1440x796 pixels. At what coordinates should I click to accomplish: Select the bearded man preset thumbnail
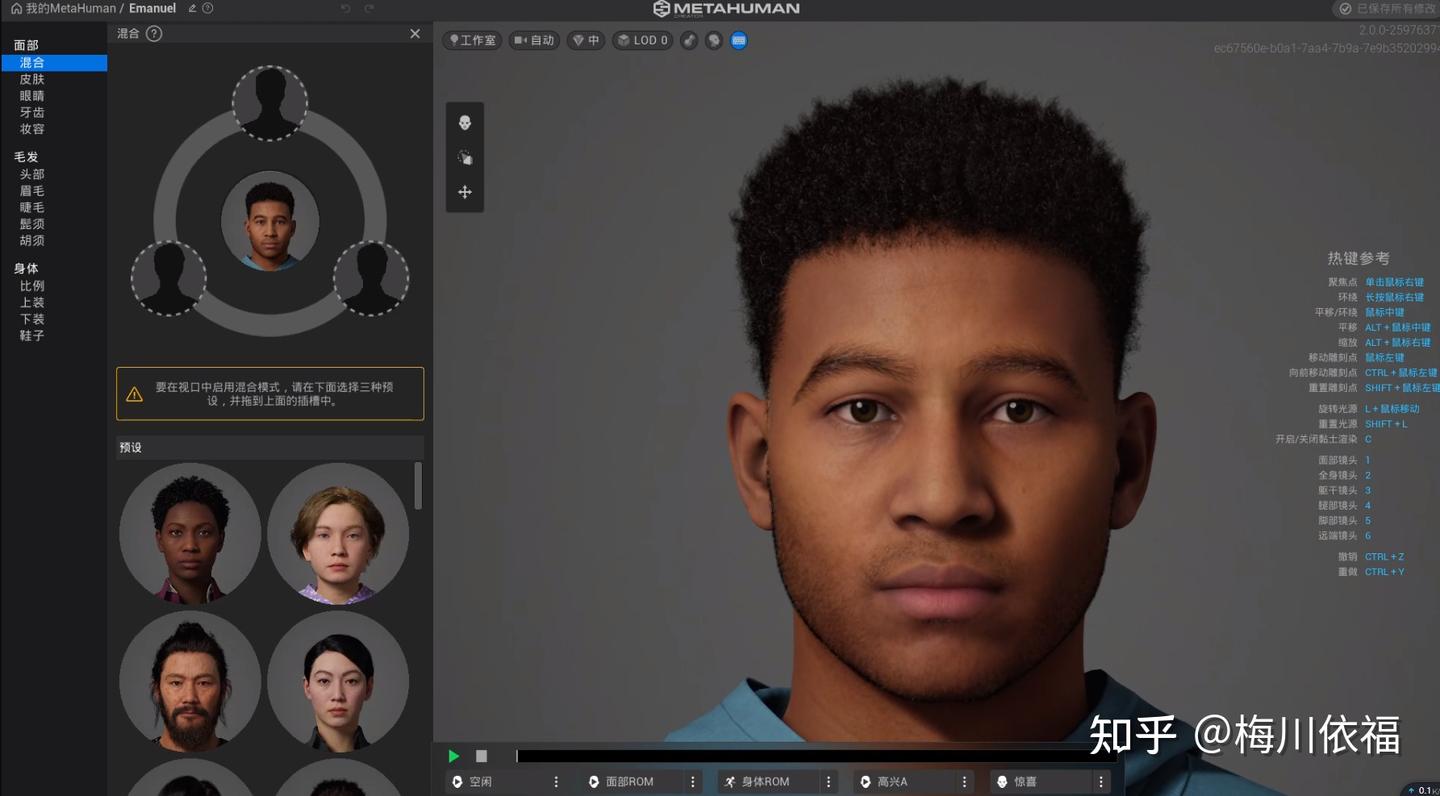190,681
